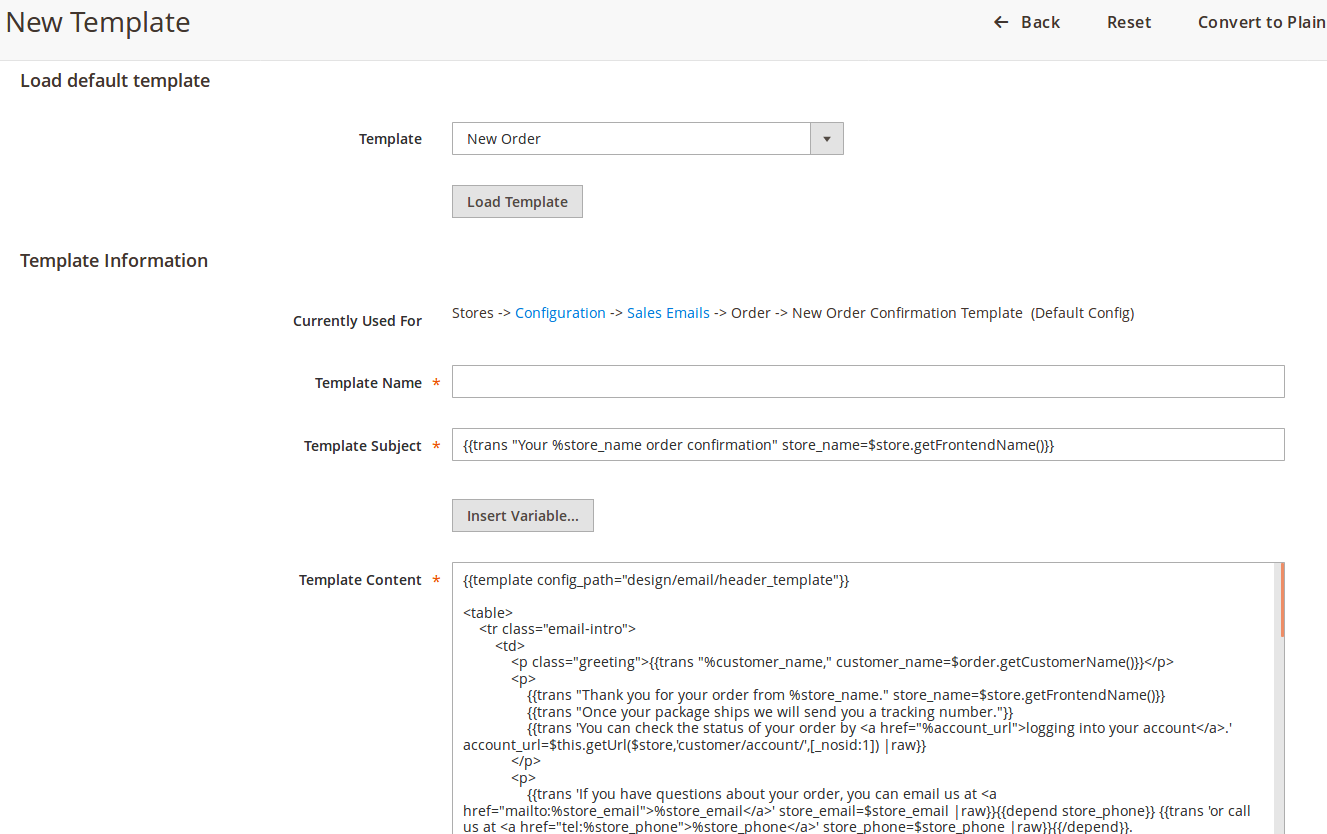Click the Back arrow icon

tap(1000, 21)
